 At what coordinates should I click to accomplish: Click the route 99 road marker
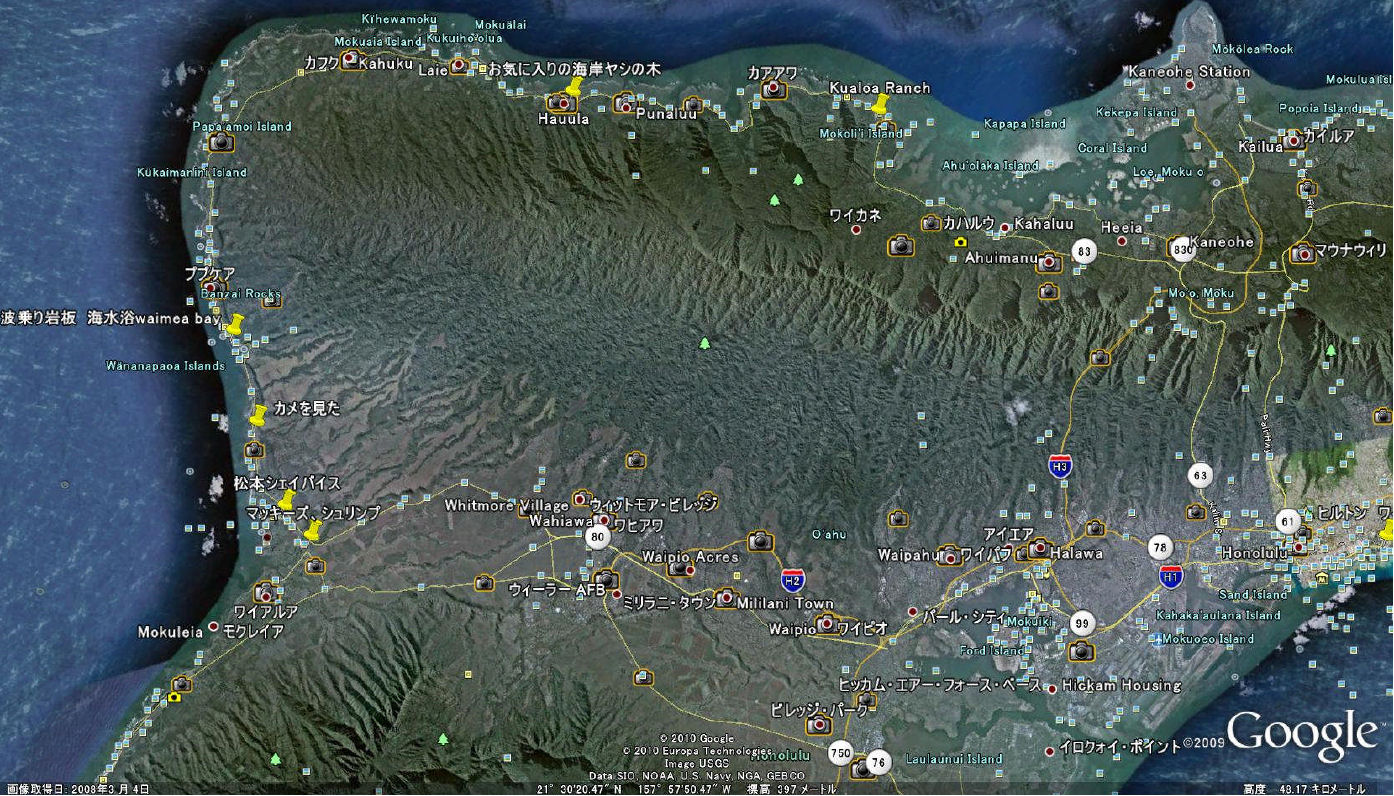tap(1080, 624)
